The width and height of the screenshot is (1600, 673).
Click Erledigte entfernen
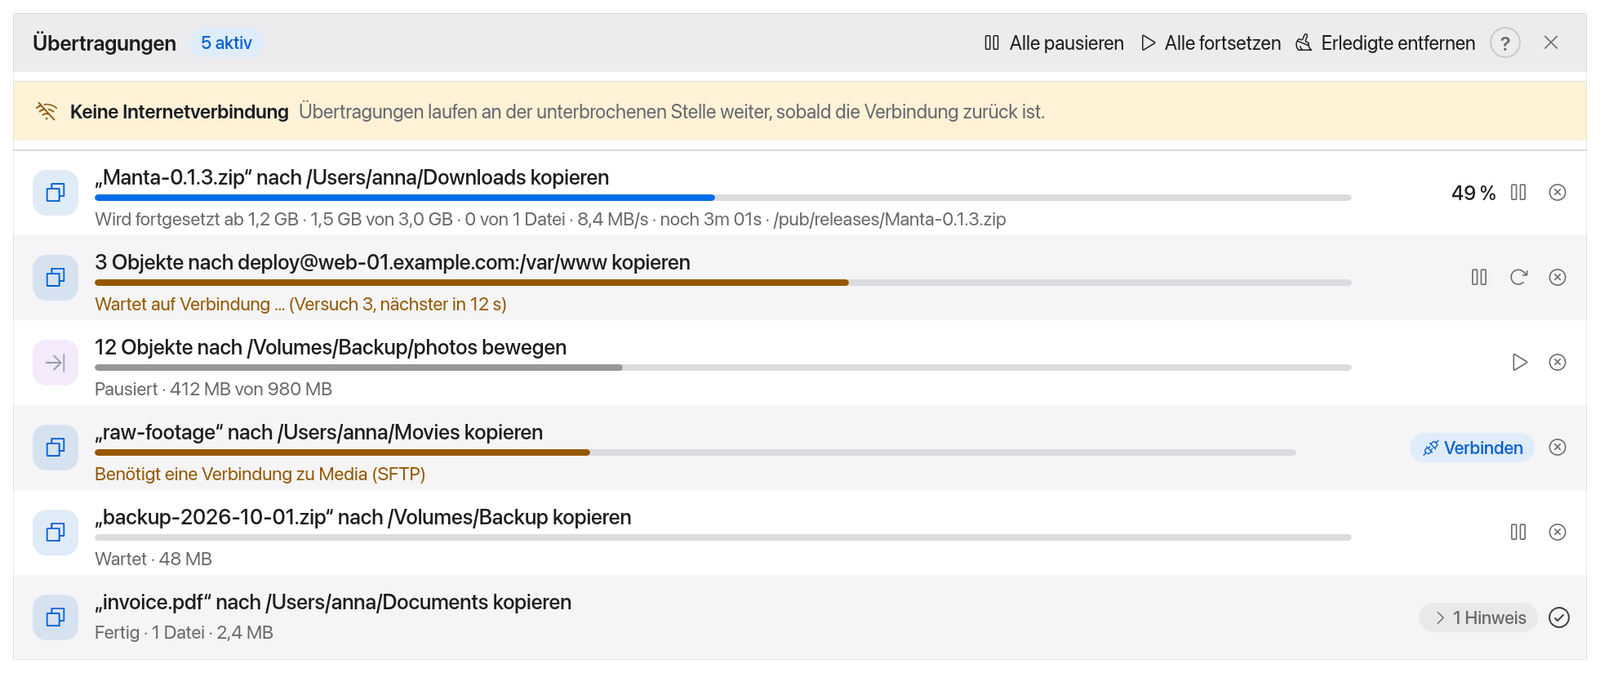click(x=1385, y=43)
